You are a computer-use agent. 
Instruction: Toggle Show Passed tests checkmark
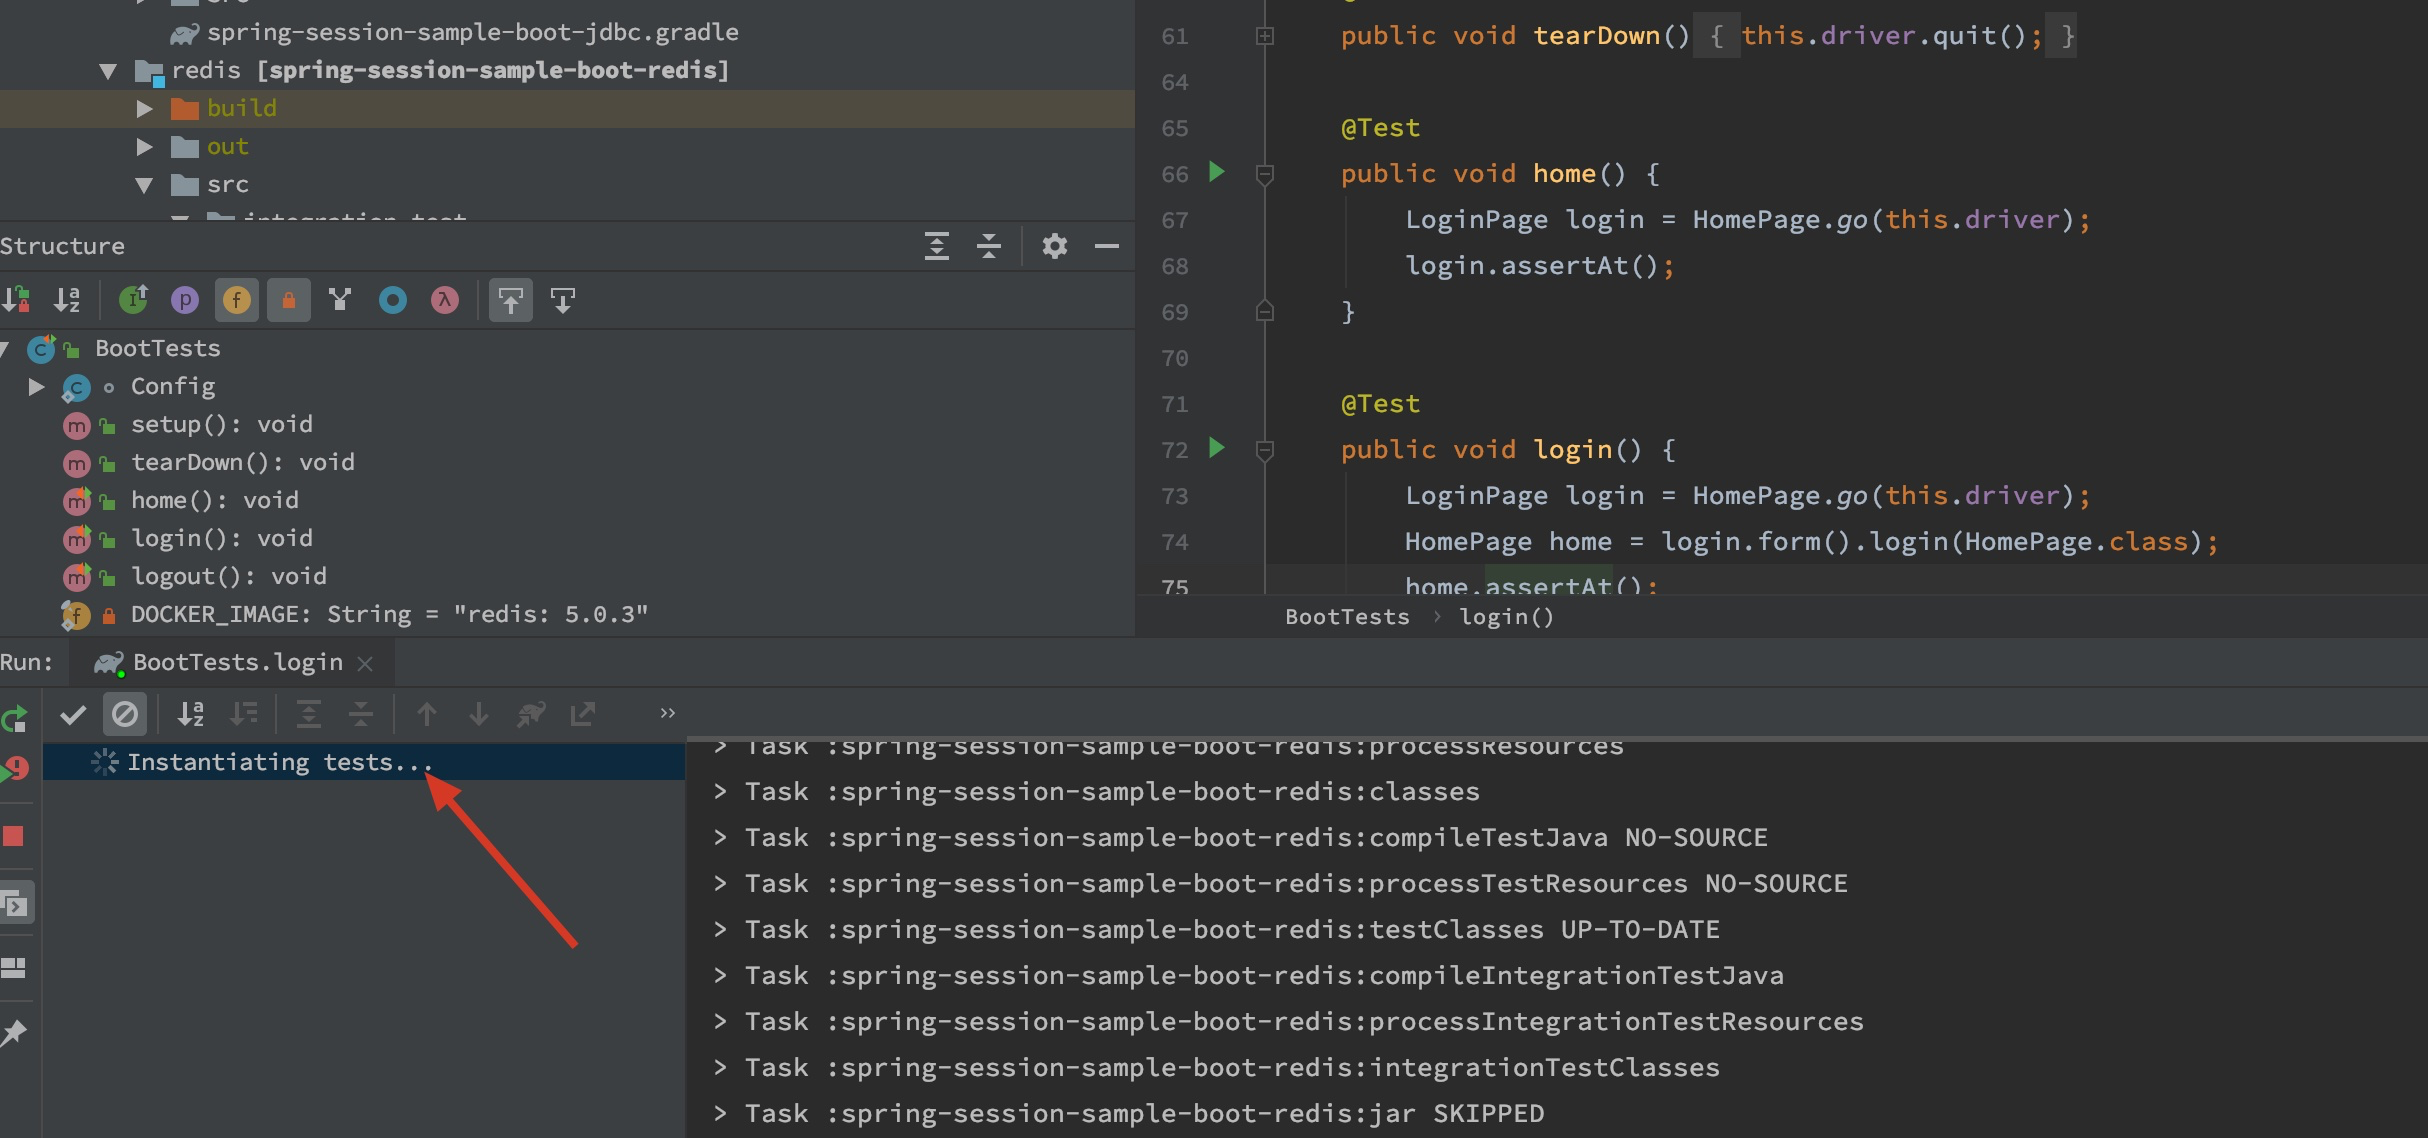(73, 714)
